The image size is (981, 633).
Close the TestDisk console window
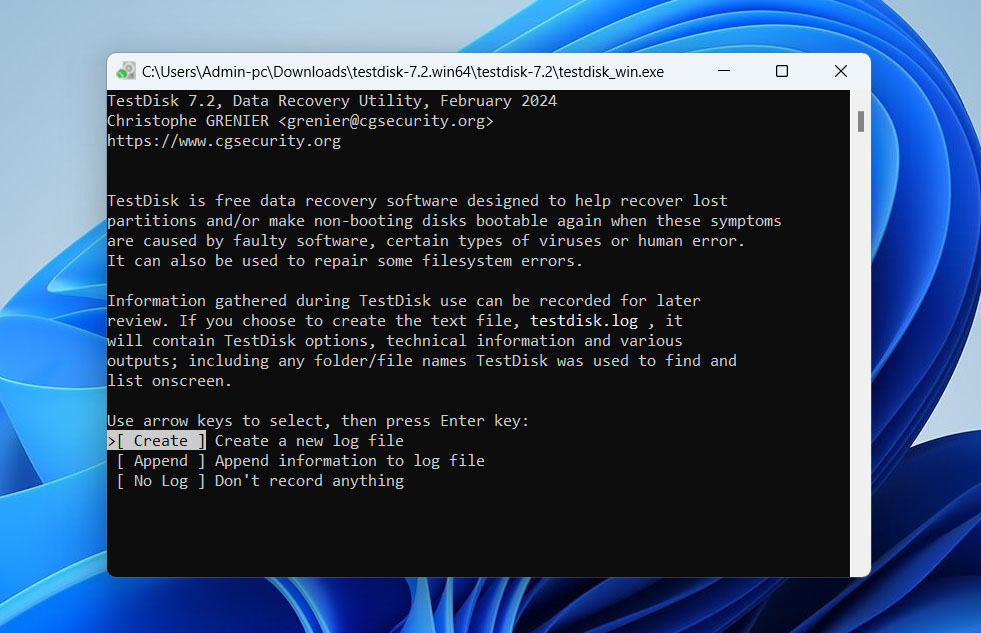tap(841, 71)
